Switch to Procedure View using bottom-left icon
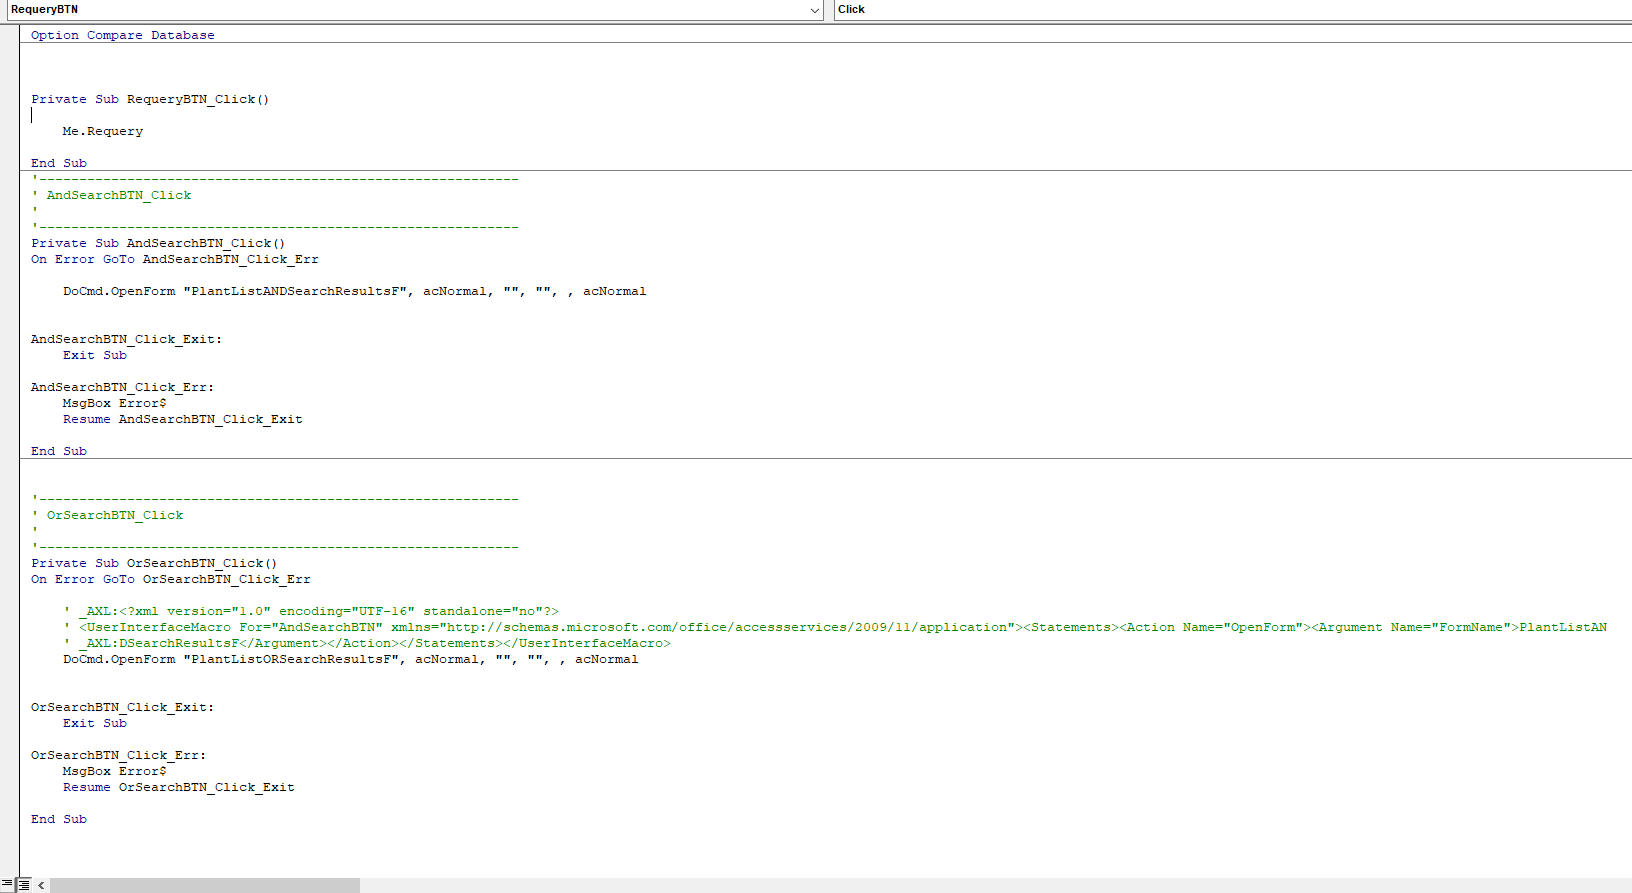 [7, 885]
